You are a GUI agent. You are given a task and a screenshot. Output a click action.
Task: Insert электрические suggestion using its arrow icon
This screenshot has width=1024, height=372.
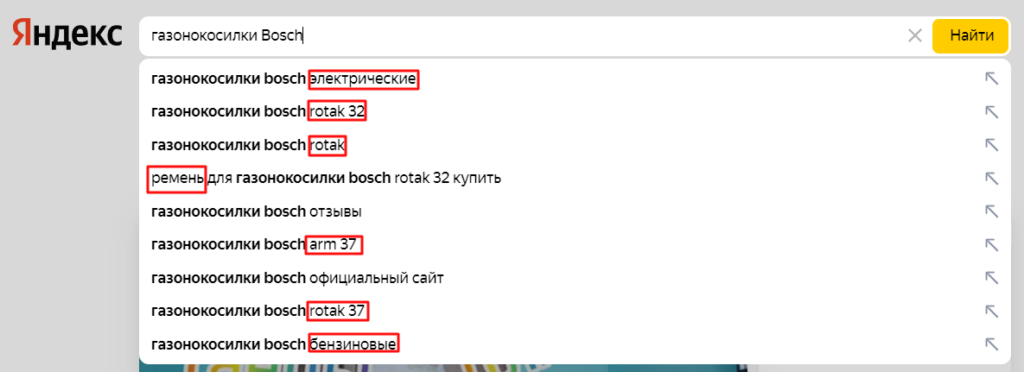tap(991, 79)
